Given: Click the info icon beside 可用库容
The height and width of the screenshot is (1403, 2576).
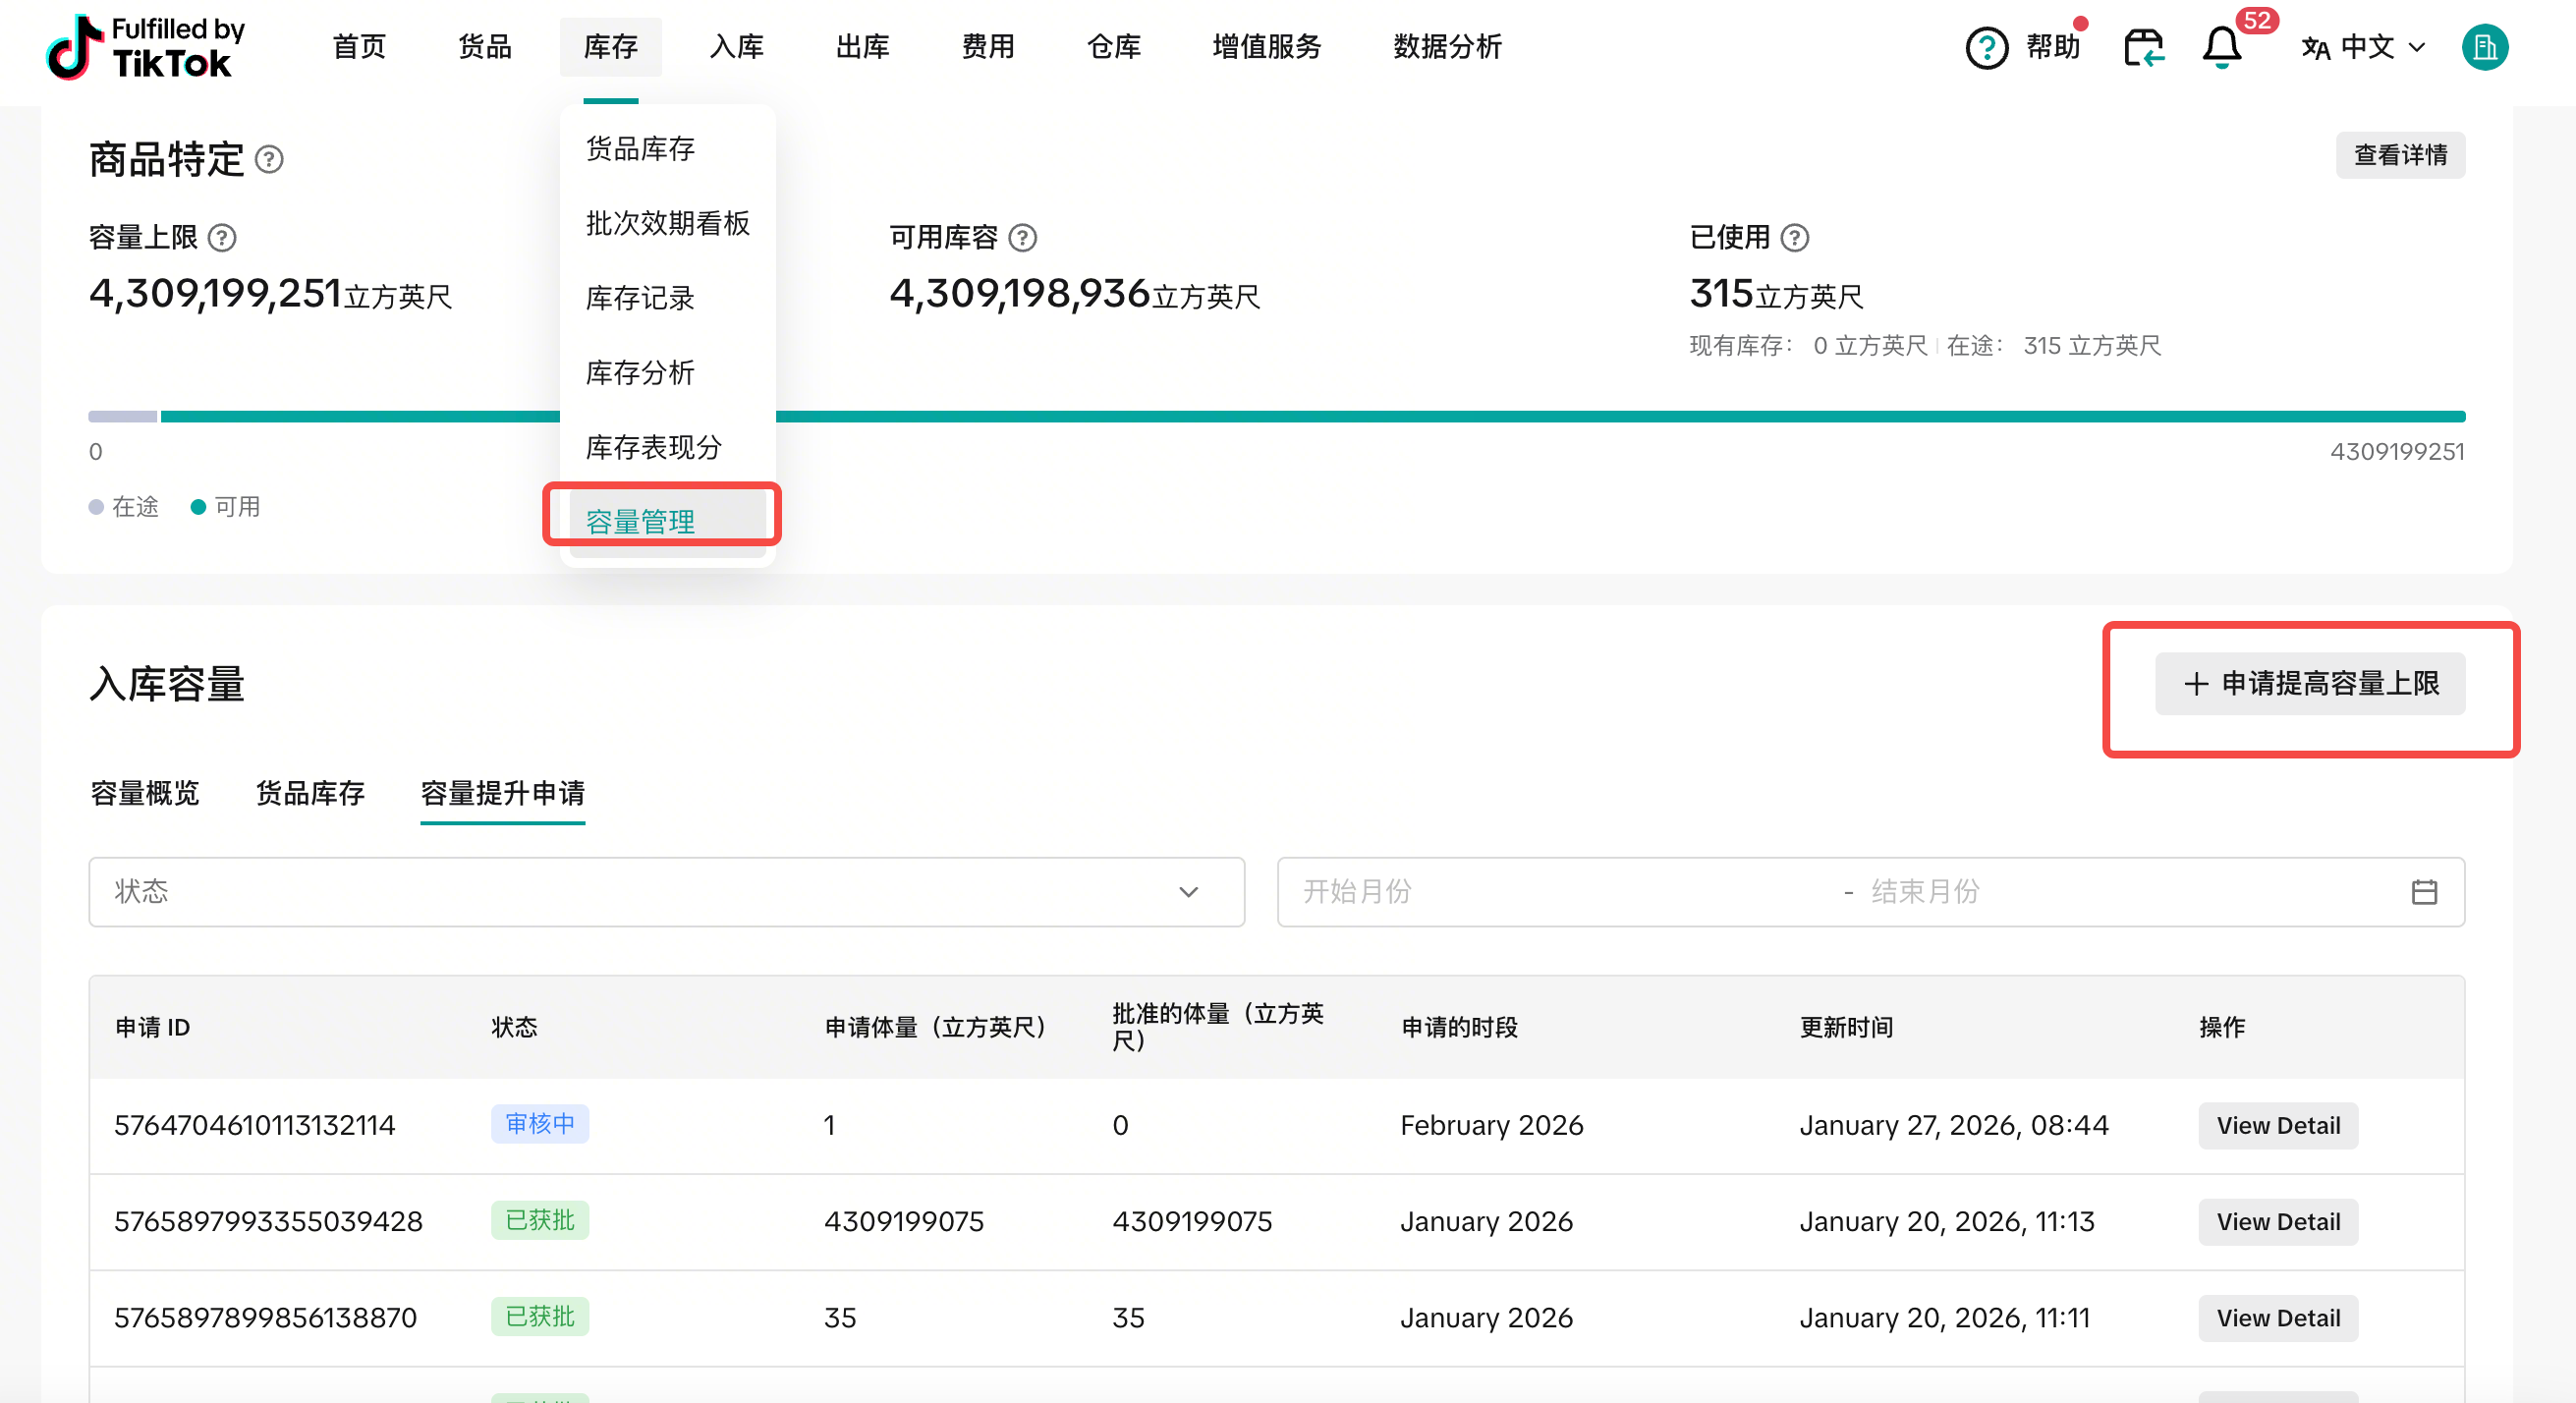Looking at the screenshot, I should pos(1022,238).
